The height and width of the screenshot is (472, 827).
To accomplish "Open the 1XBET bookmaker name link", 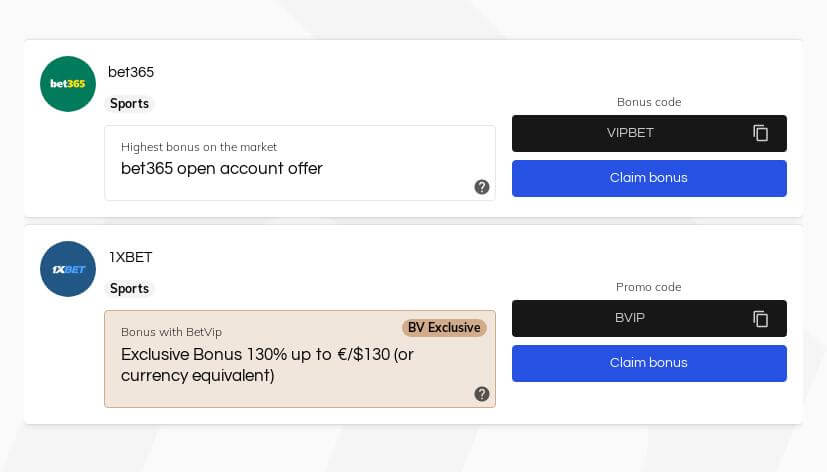I will (x=130, y=257).
